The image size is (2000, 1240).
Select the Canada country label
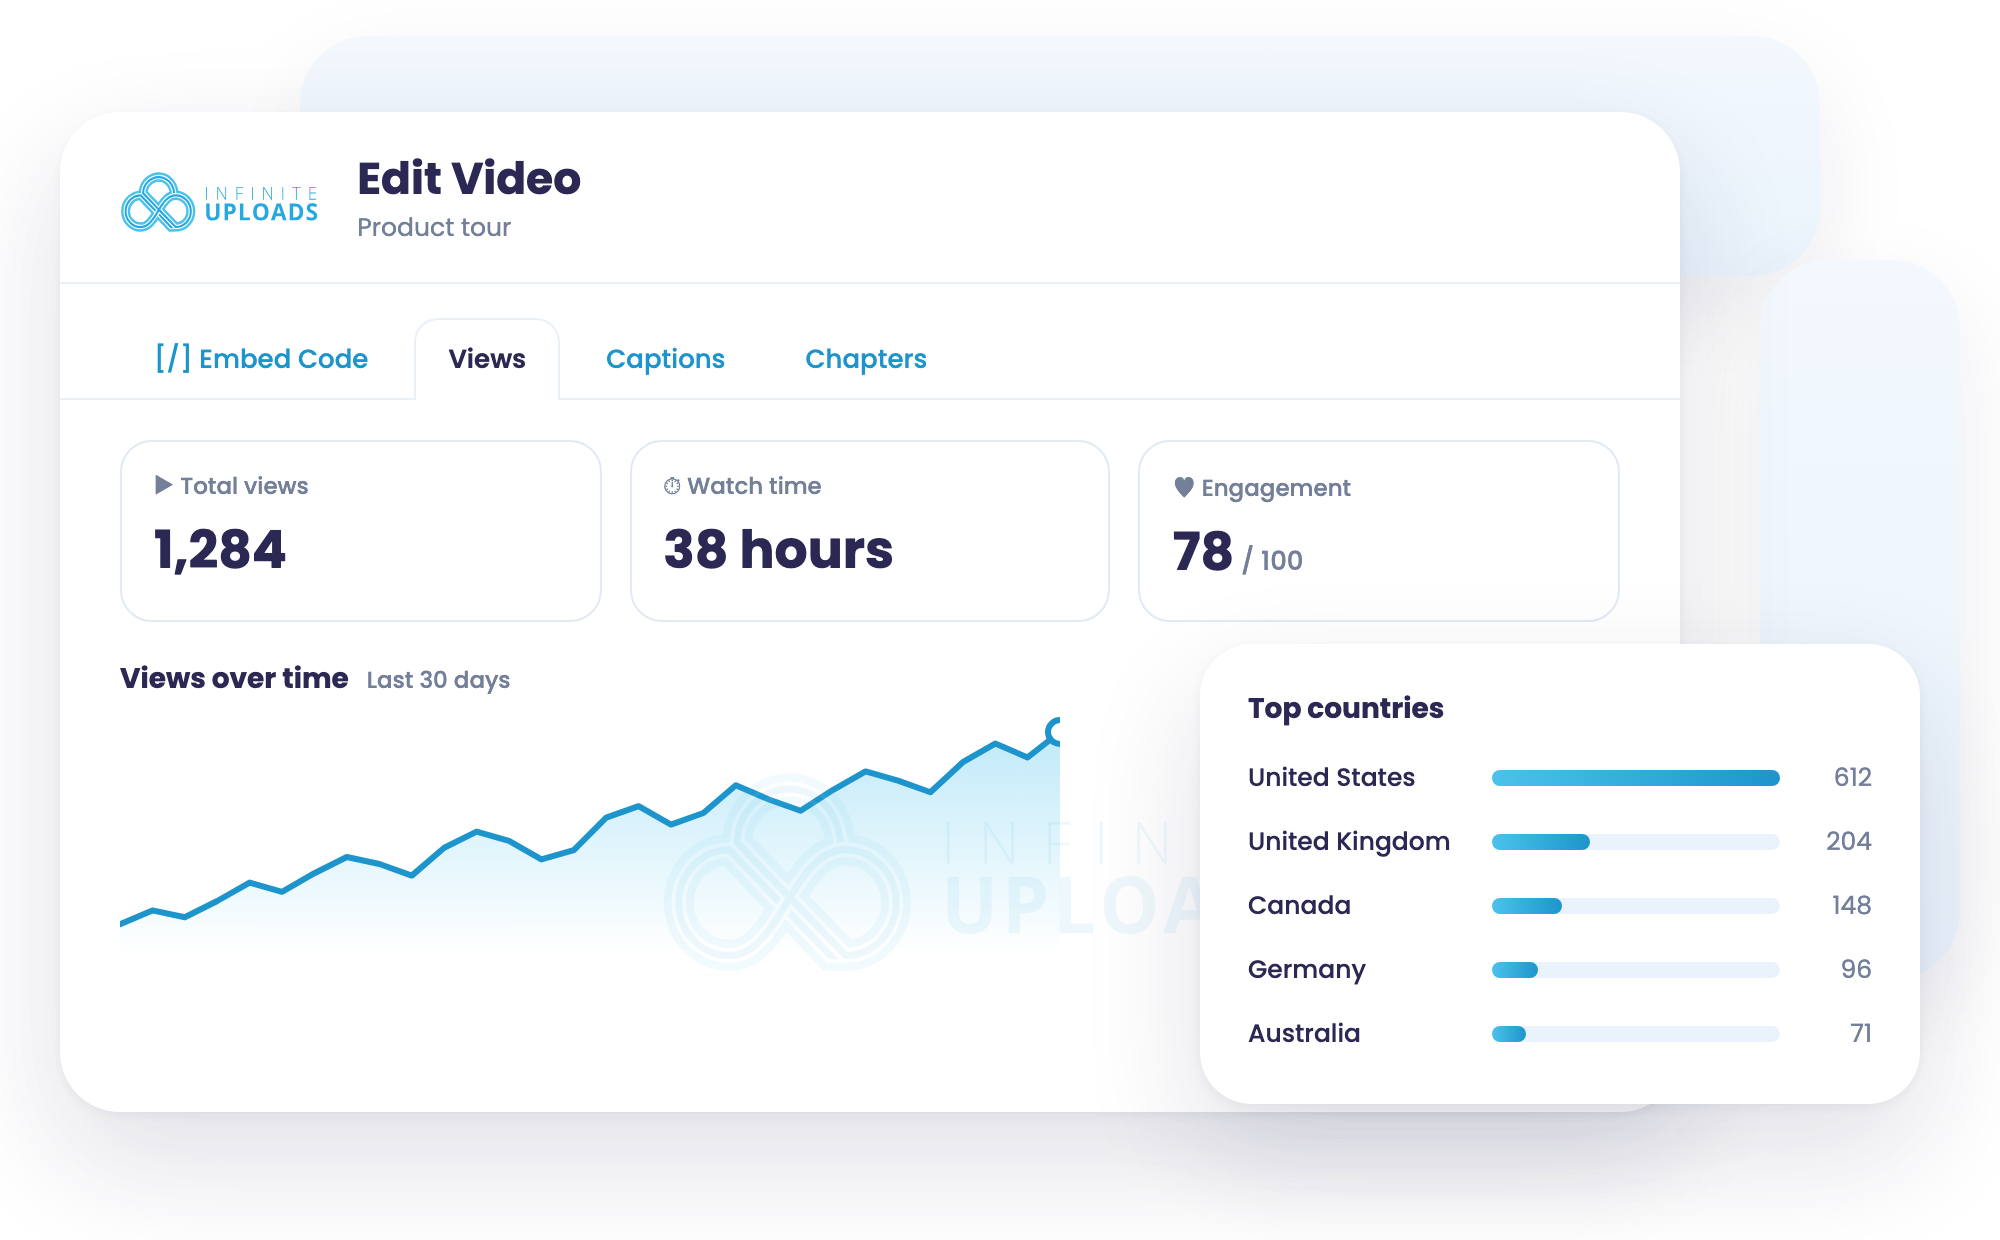[1299, 905]
